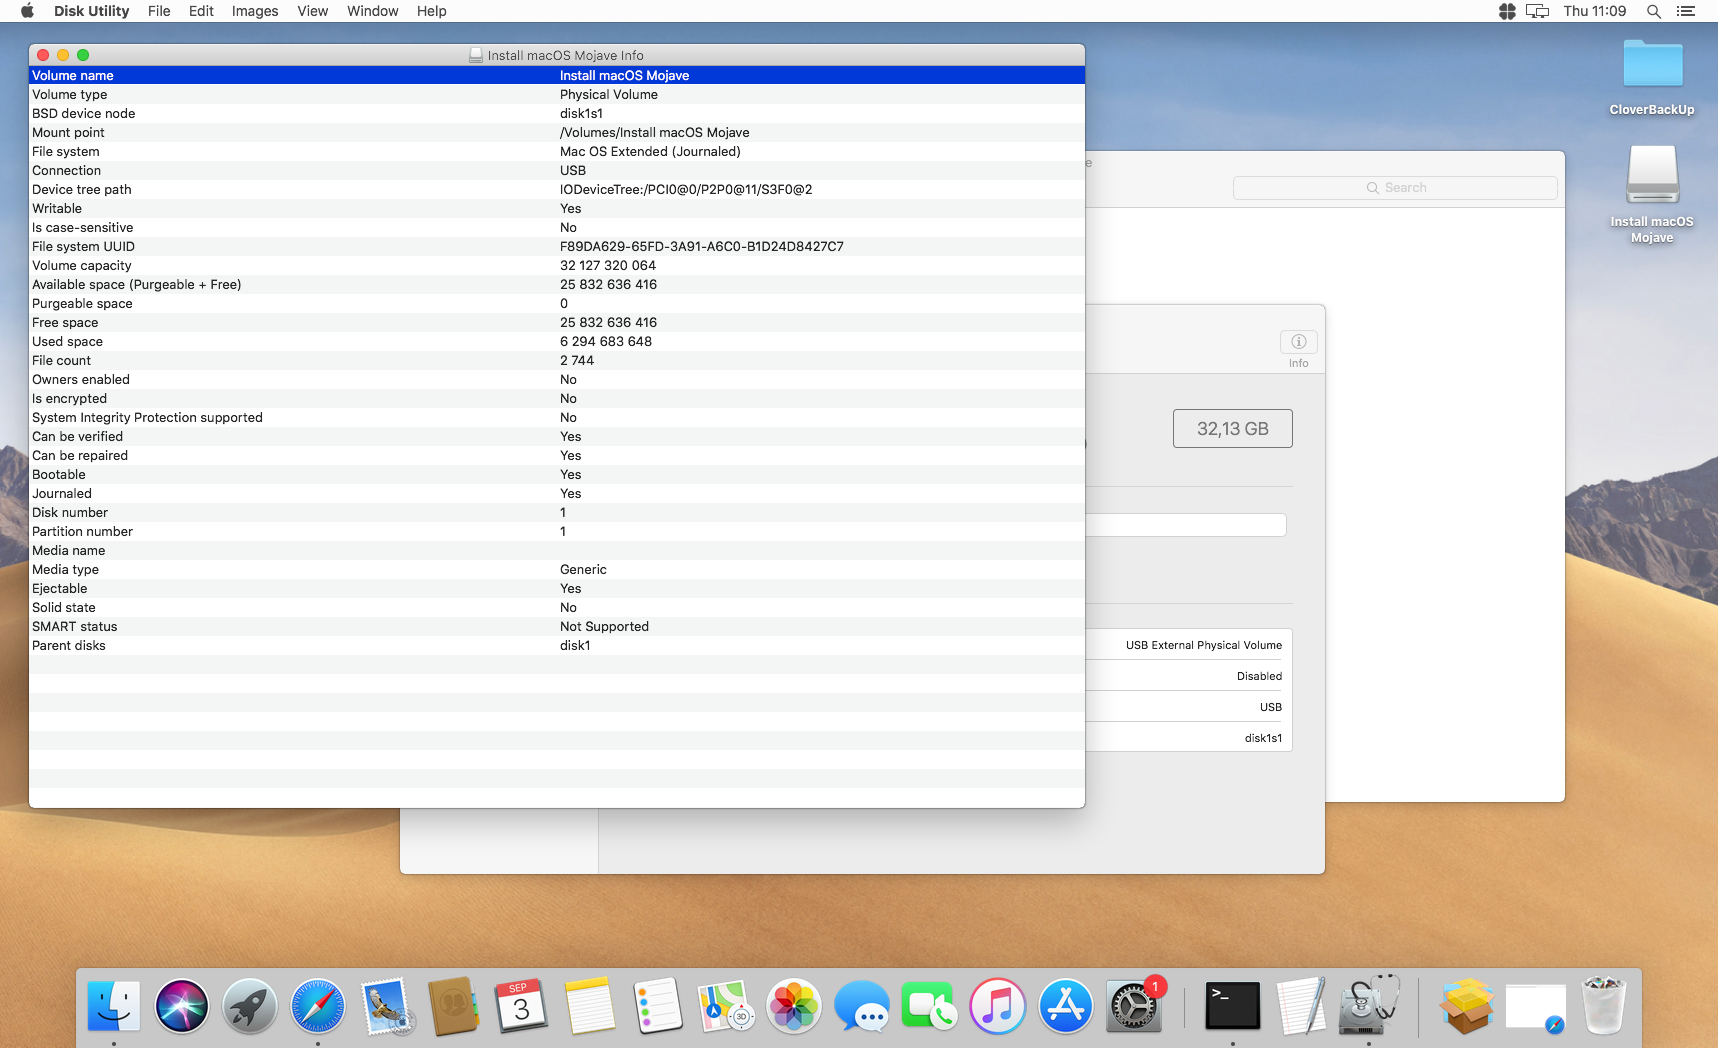1718x1048 pixels.
Task: Open the View menu
Action: (312, 11)
